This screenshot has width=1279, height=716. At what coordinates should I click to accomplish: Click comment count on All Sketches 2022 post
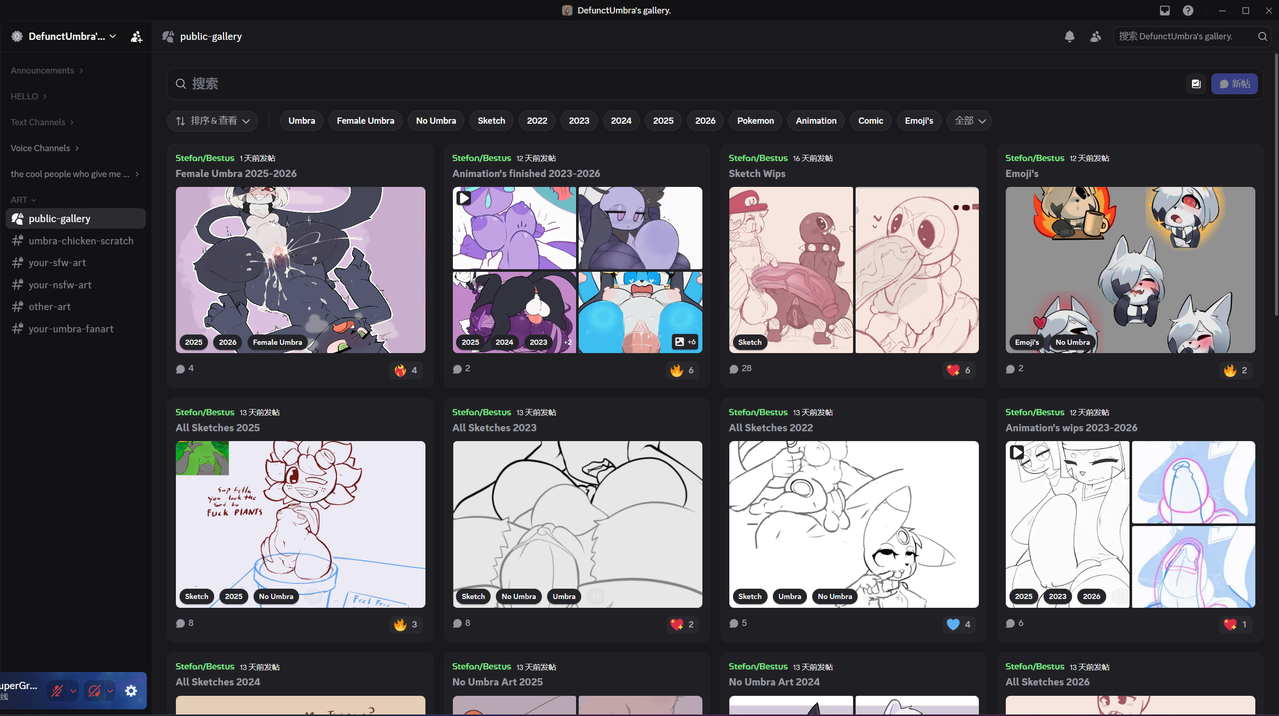738,623
